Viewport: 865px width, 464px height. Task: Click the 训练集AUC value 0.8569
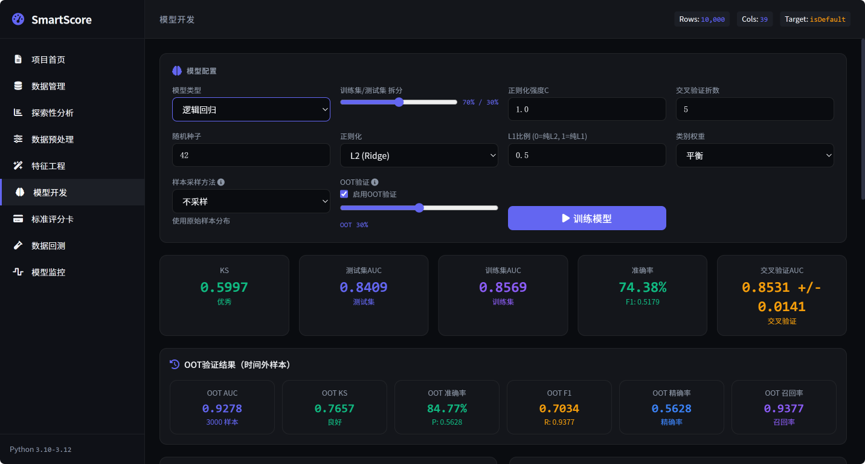click(503, 287)
